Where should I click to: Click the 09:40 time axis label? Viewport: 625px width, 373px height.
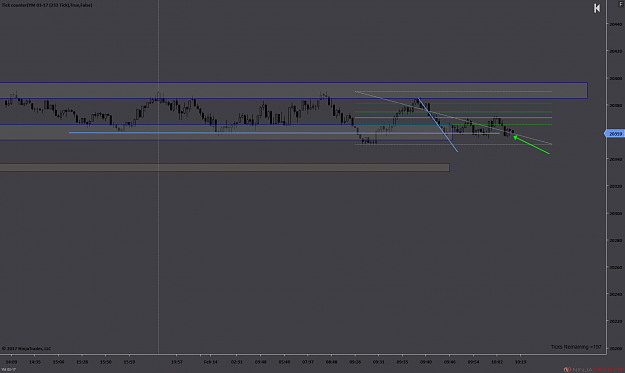click(x=426, y=362)
